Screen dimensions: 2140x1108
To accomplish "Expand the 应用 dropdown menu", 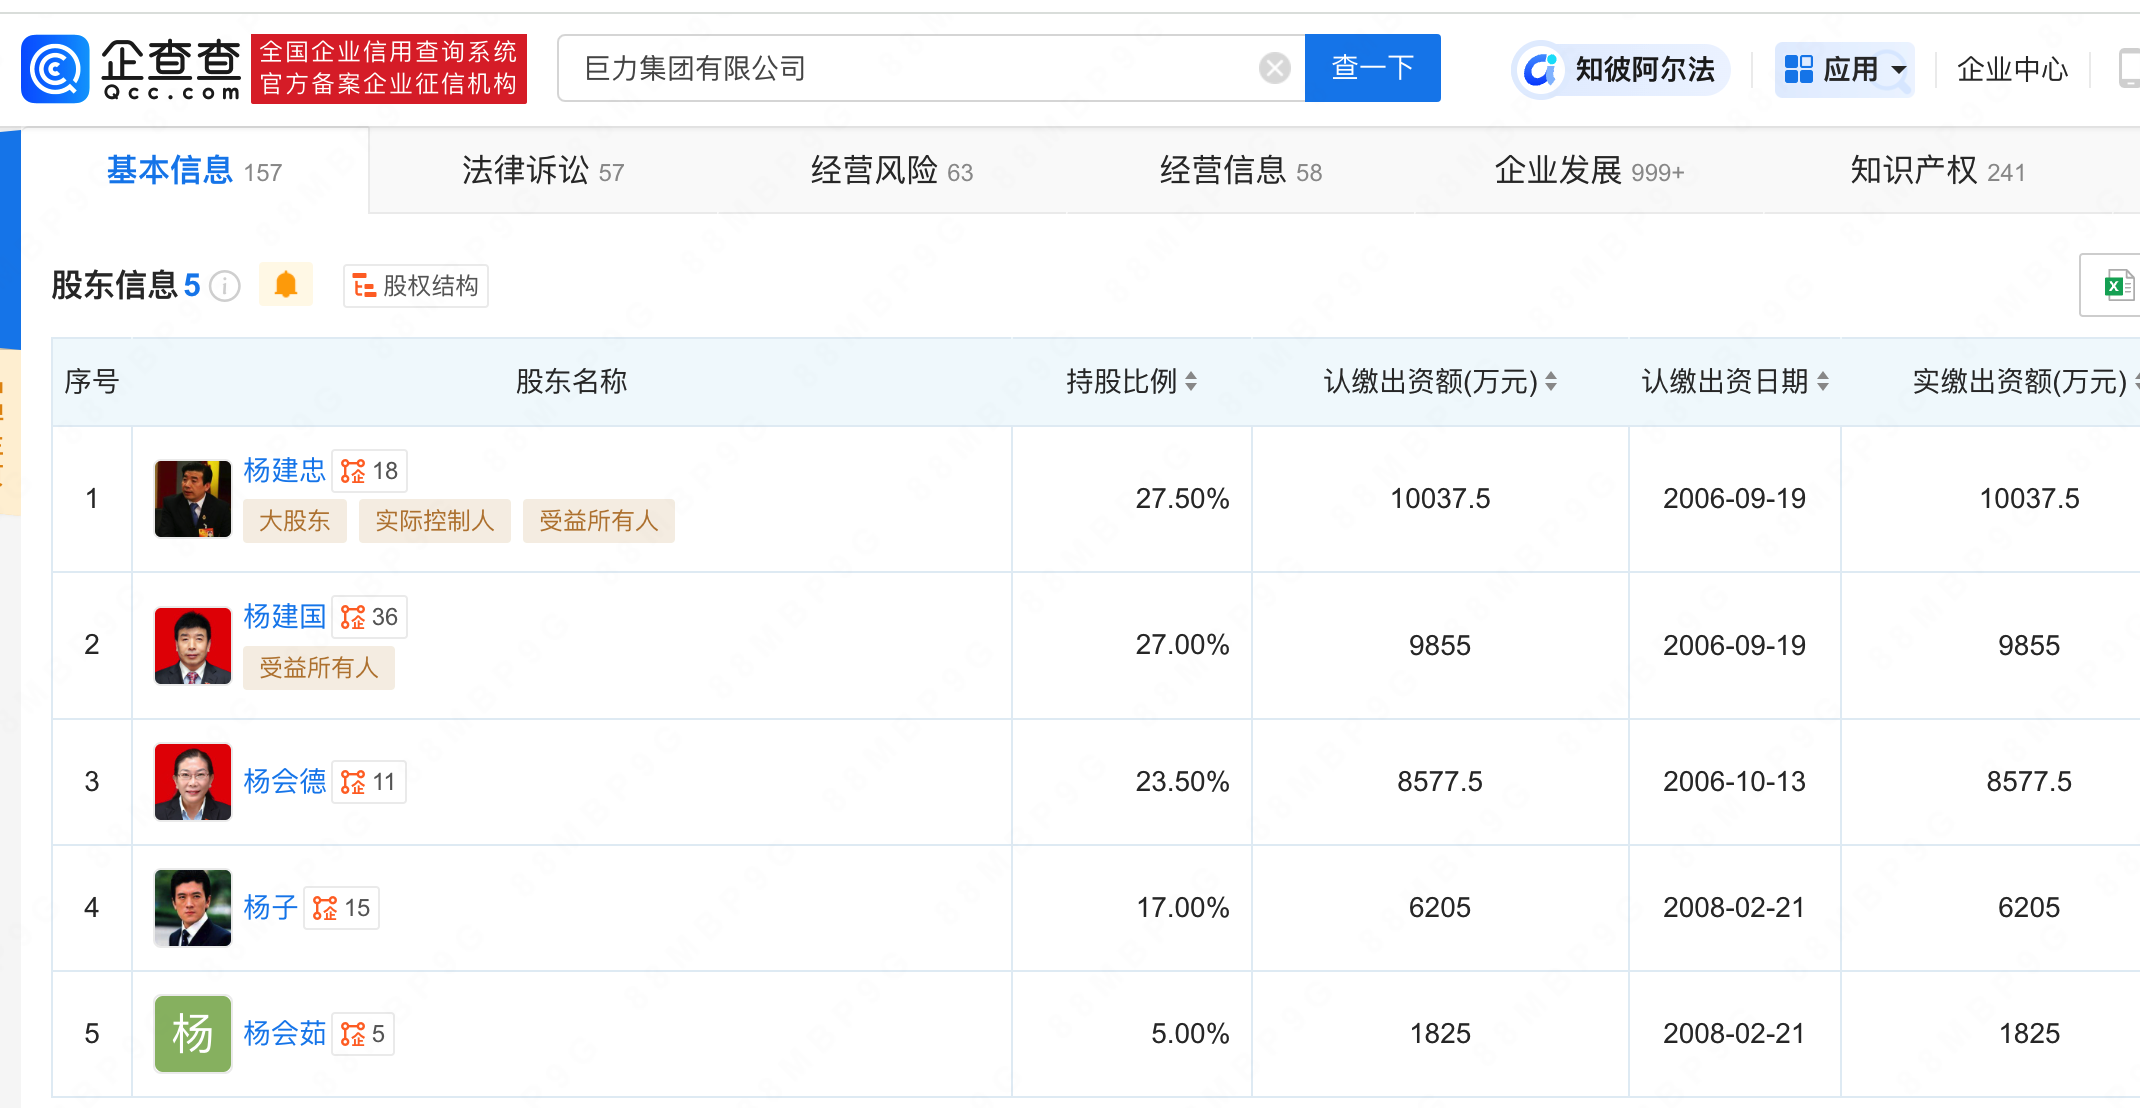I will pyautogui.click(x=1844, y=70).
